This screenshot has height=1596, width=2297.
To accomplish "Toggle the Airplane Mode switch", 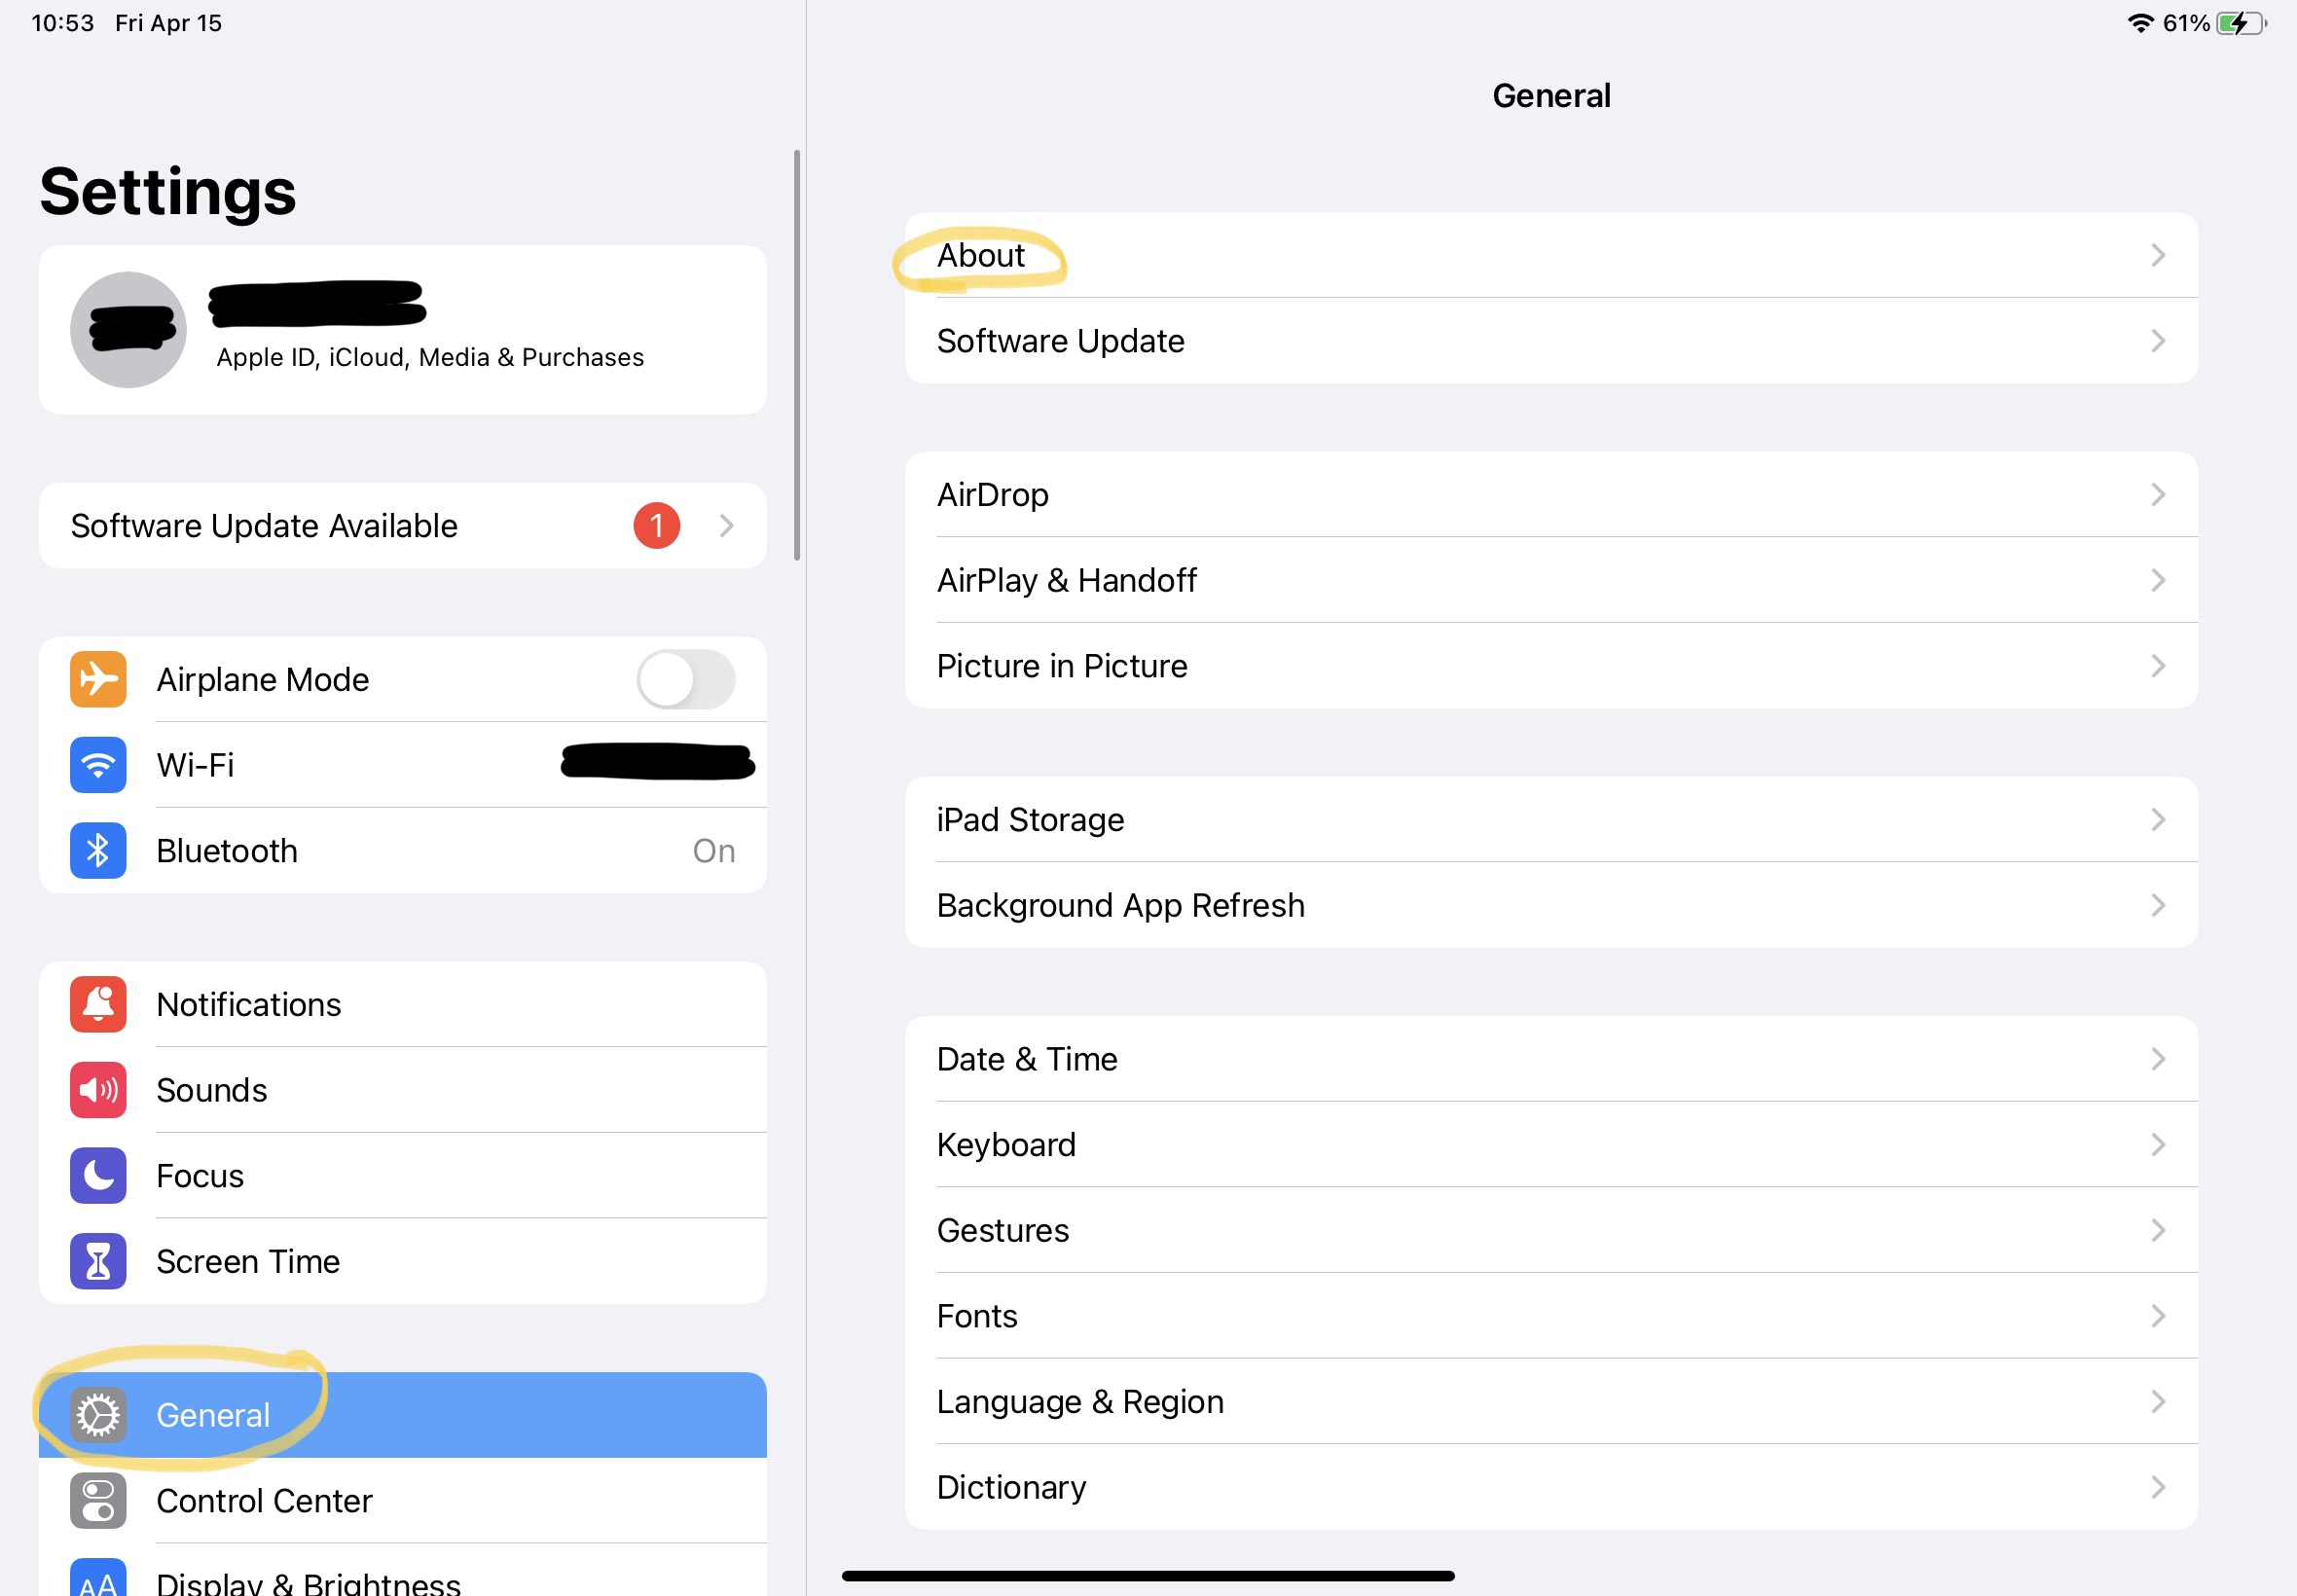I will 686,679.
